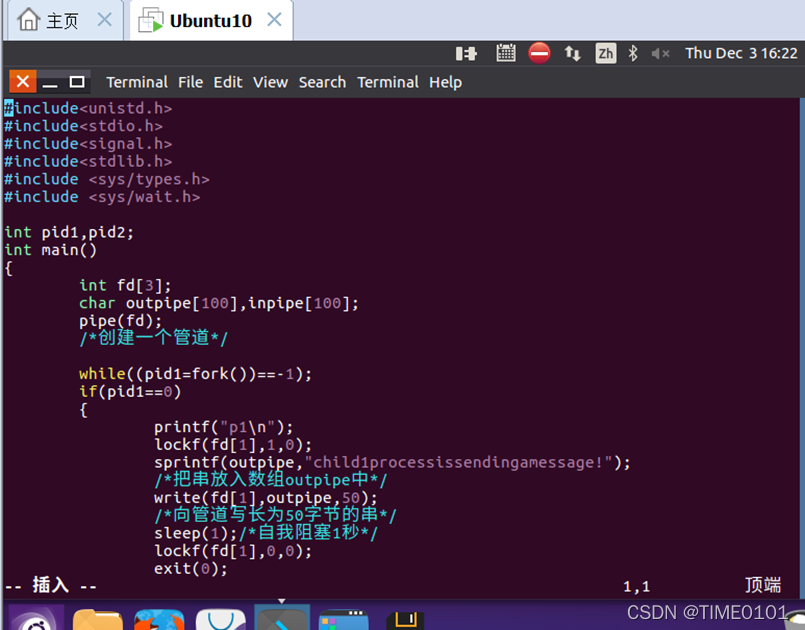Click the home icon in 主页 tab
This screenshot has height=630, width=805.
29,20
